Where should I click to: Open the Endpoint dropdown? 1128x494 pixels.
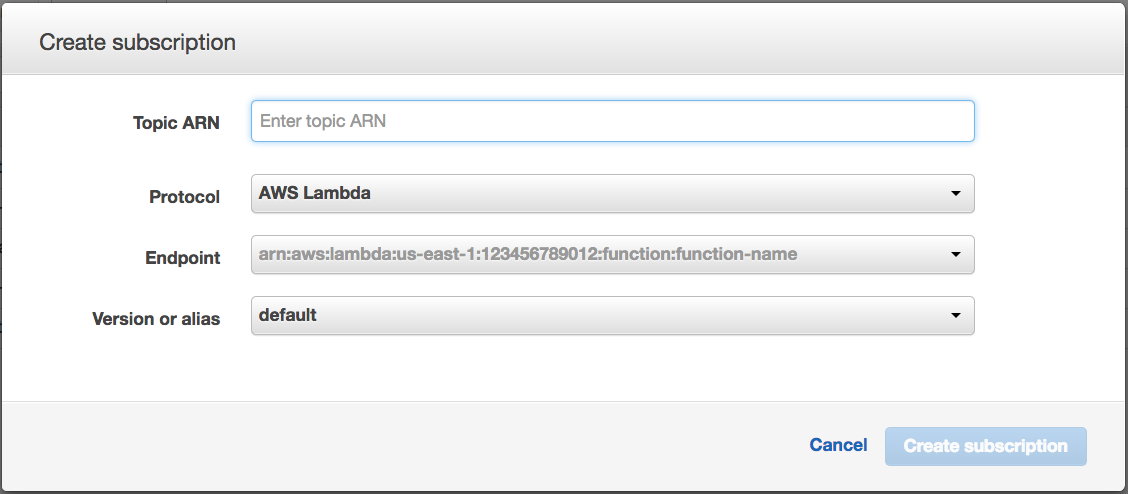(x=612, y=254)
